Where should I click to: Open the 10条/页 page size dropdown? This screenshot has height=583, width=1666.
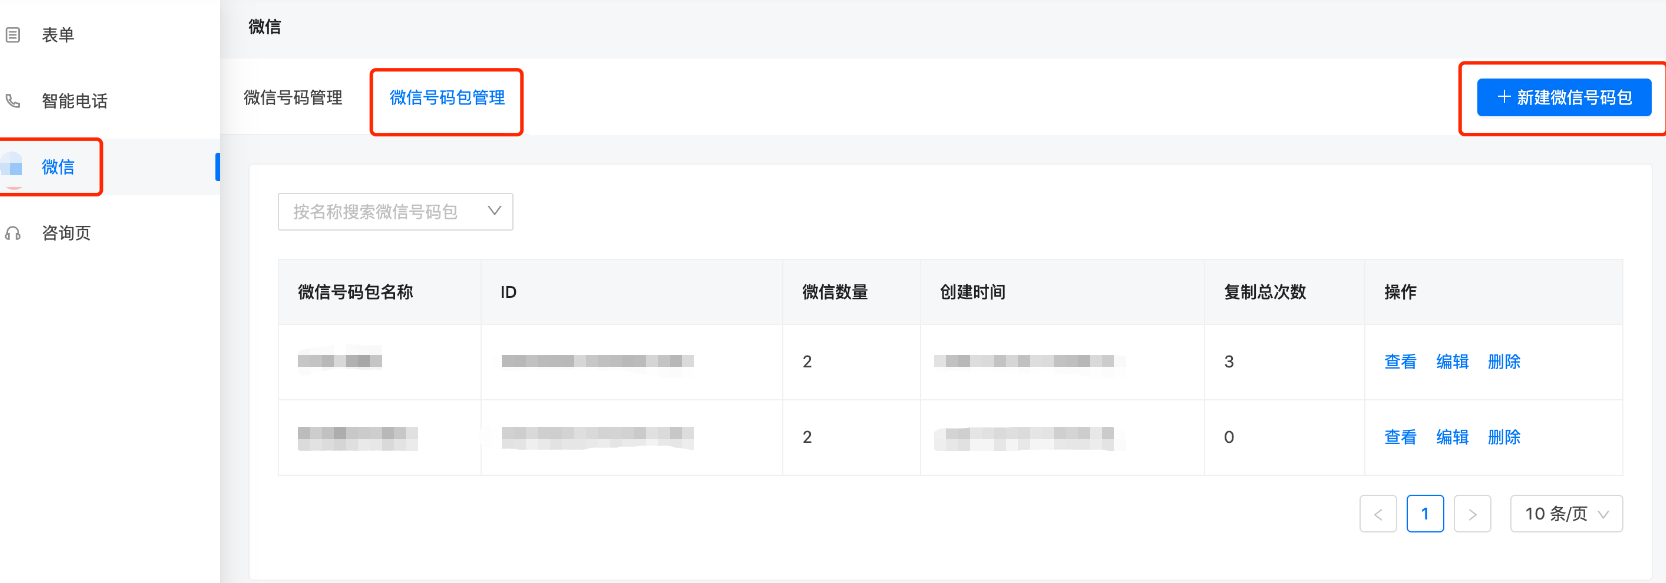(1566, 513)
